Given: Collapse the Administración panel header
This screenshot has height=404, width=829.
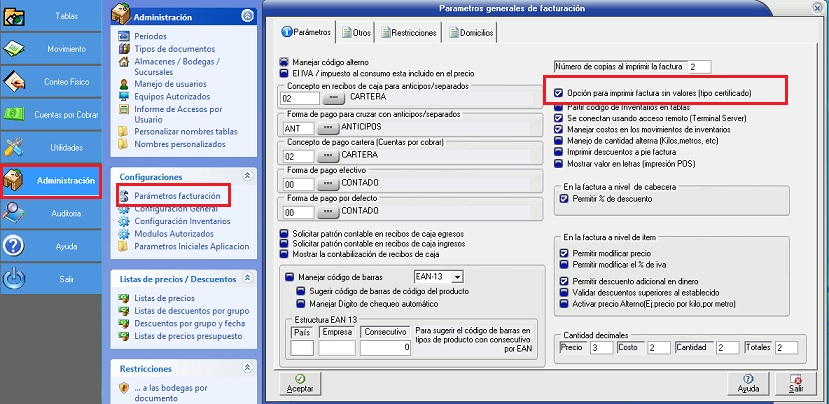Looking at the screenshot, I should (247, 17).
